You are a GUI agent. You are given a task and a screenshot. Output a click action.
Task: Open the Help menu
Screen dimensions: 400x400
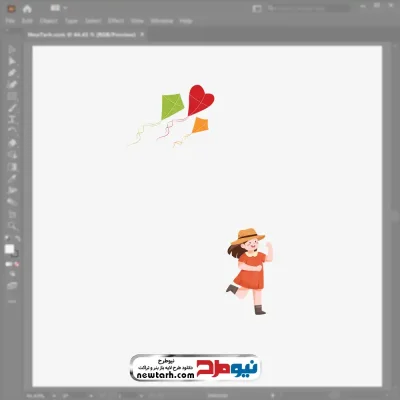186,21
